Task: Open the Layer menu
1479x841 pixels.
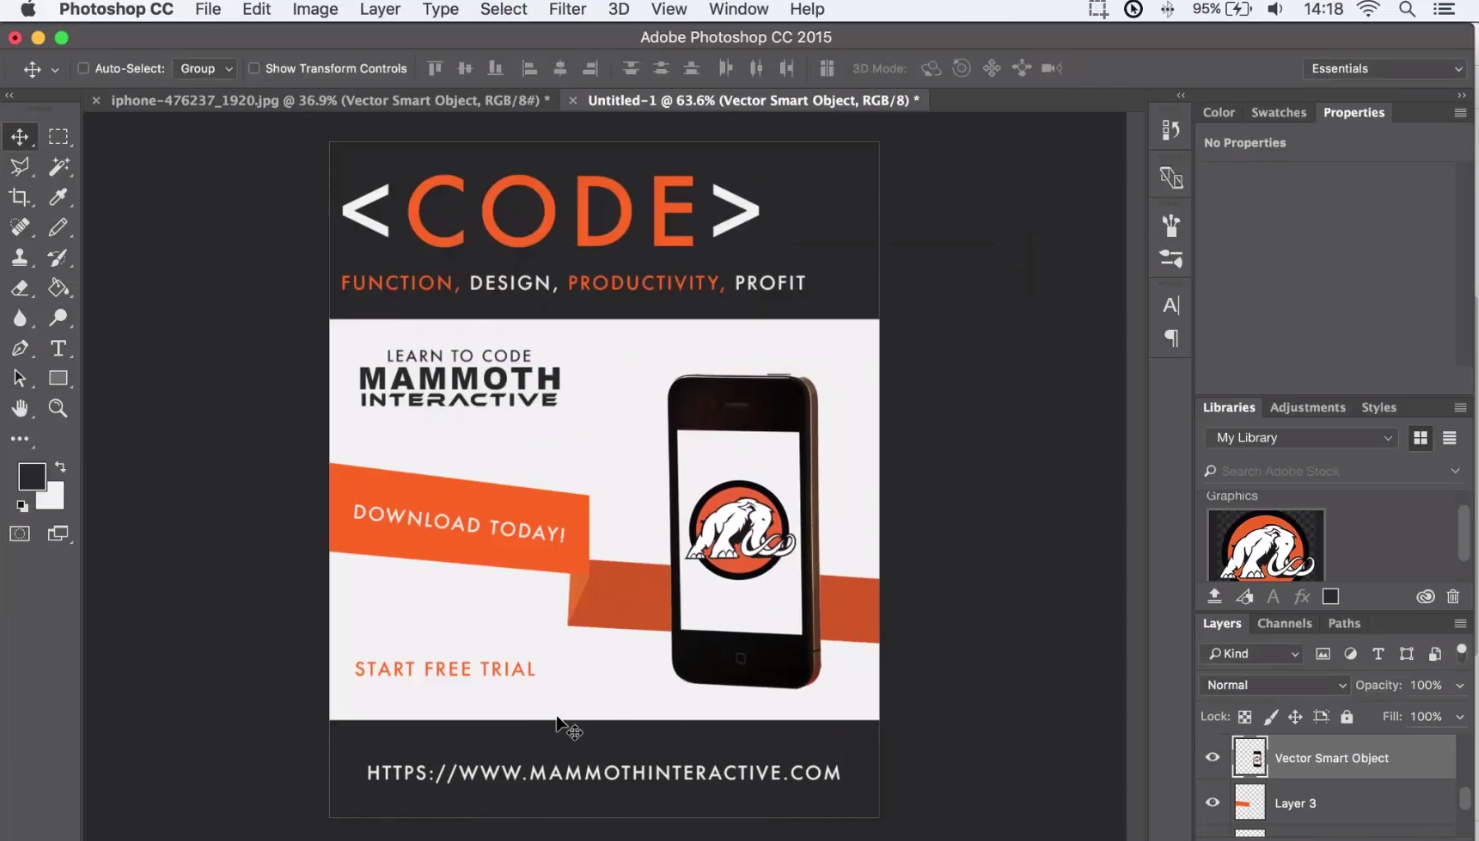Action: click(380, 9)
